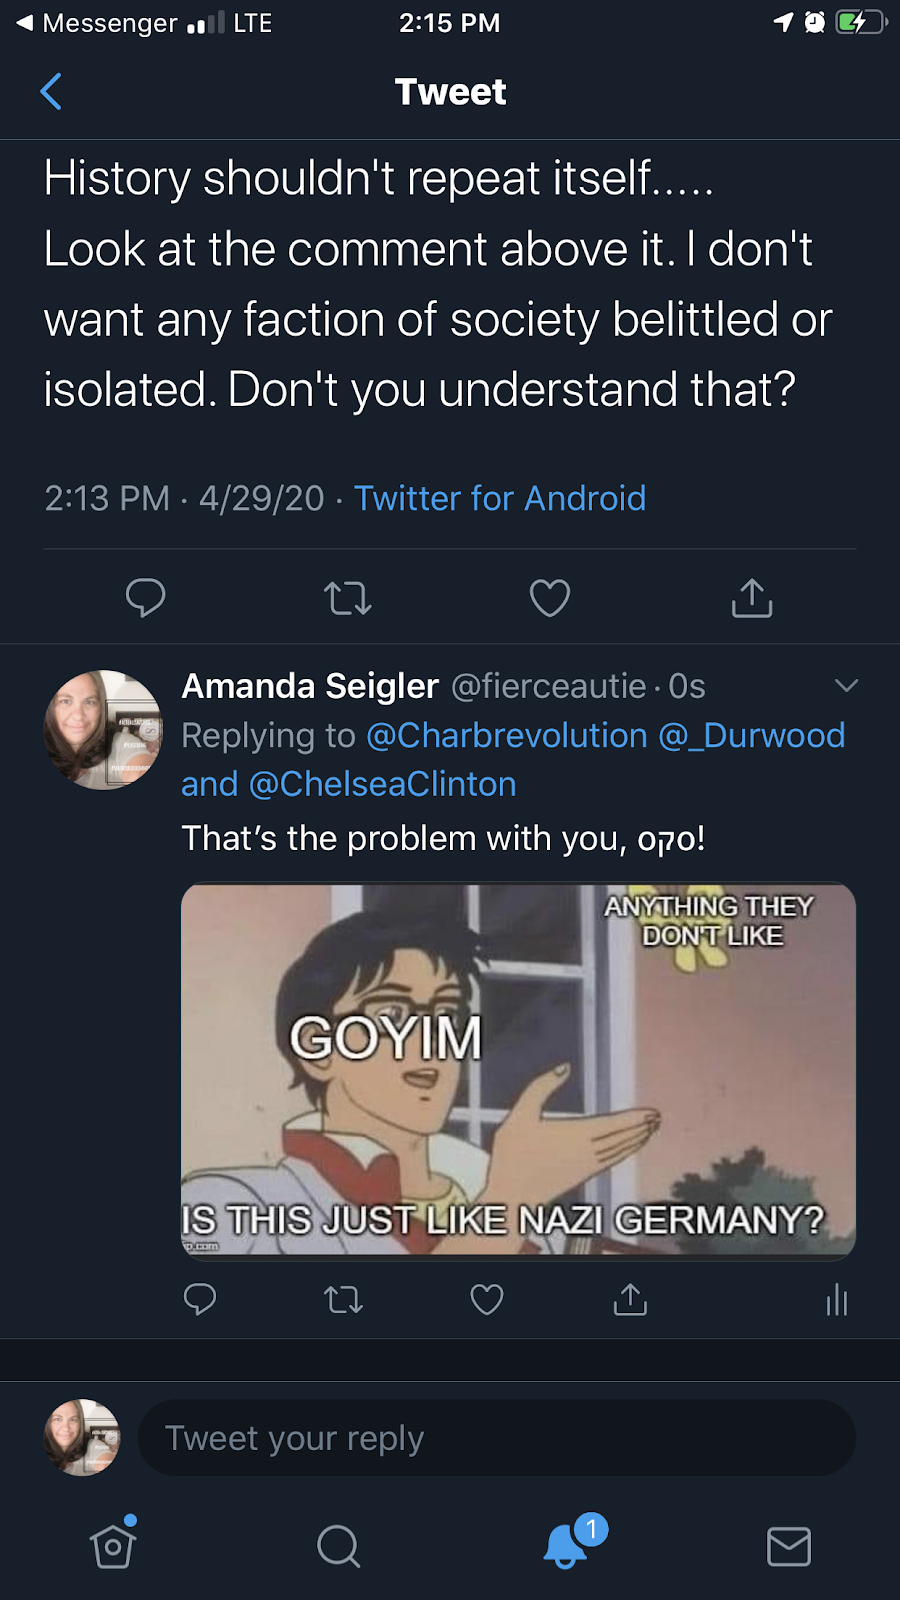The width and height of the screenshot is (900, 1600).
Task: Share the main tweet
Action: [x=752, y=598]
